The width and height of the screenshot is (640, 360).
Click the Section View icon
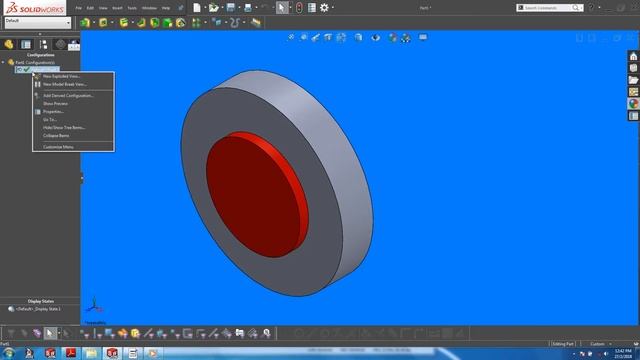coord(328,38)
